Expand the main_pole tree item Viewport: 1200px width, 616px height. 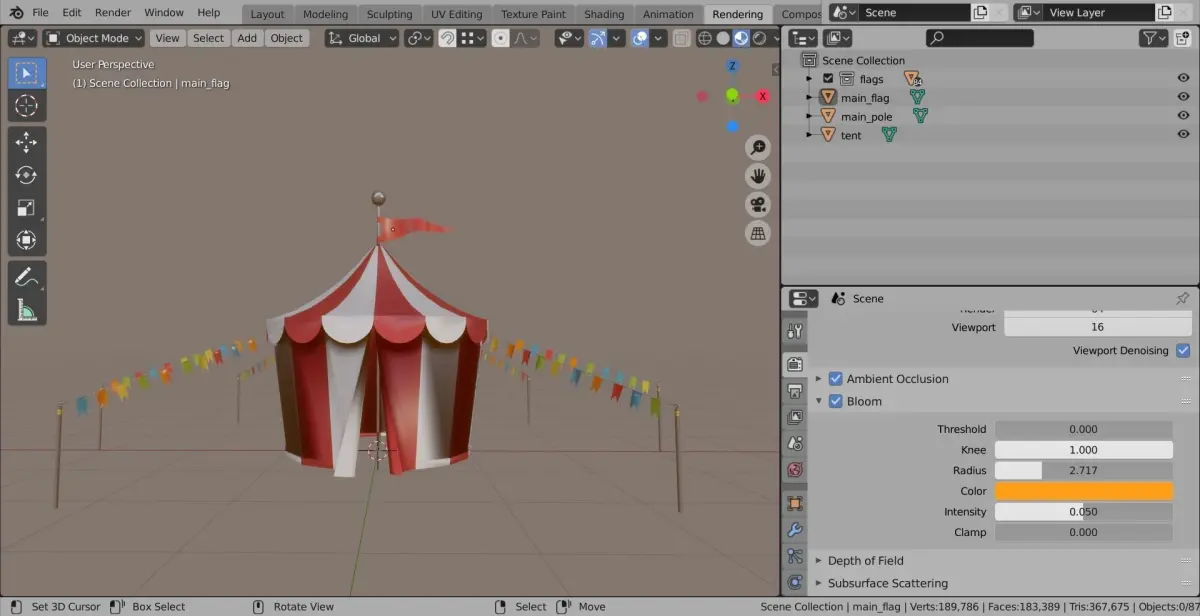(810, 116)
